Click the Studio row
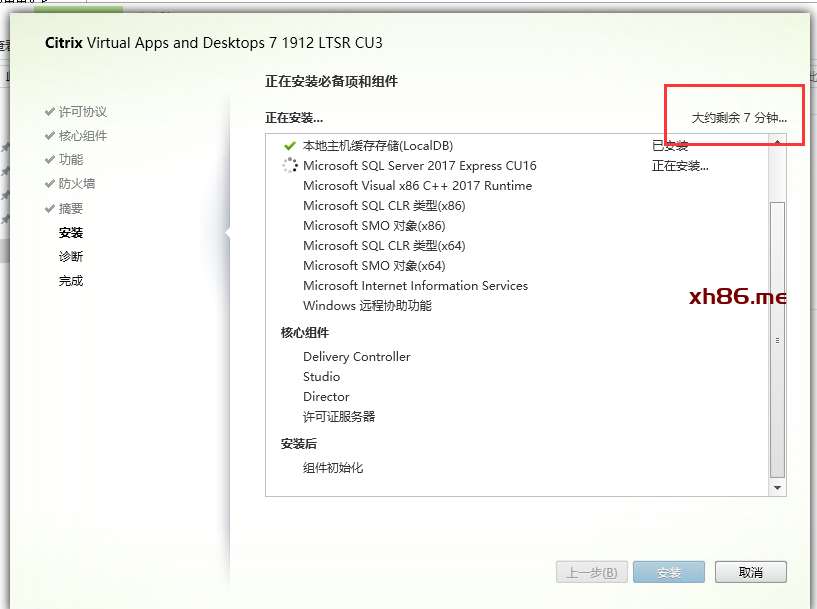This screenshot has height=609, width=817. pyautogui.click(x=321, y=377)
